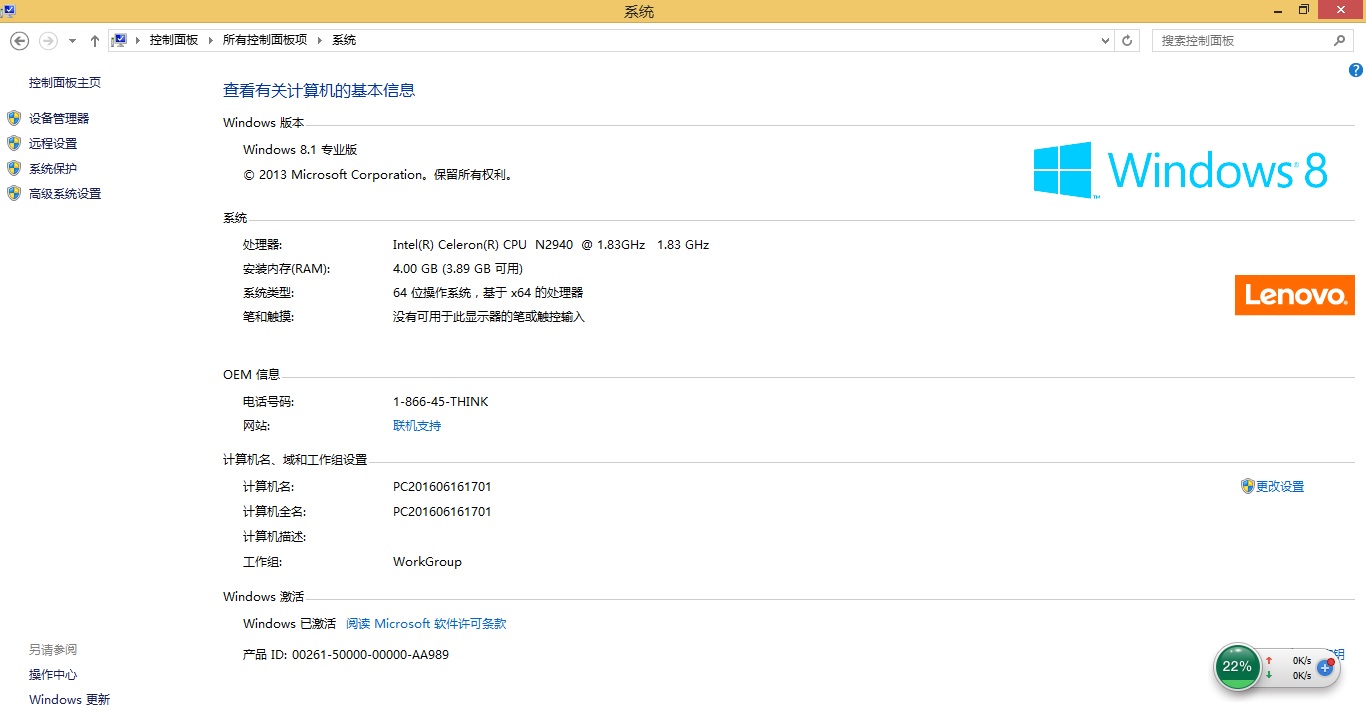Open recent locations dropdown arrow
The image size is (1366, 728).
tap(72, 41)
